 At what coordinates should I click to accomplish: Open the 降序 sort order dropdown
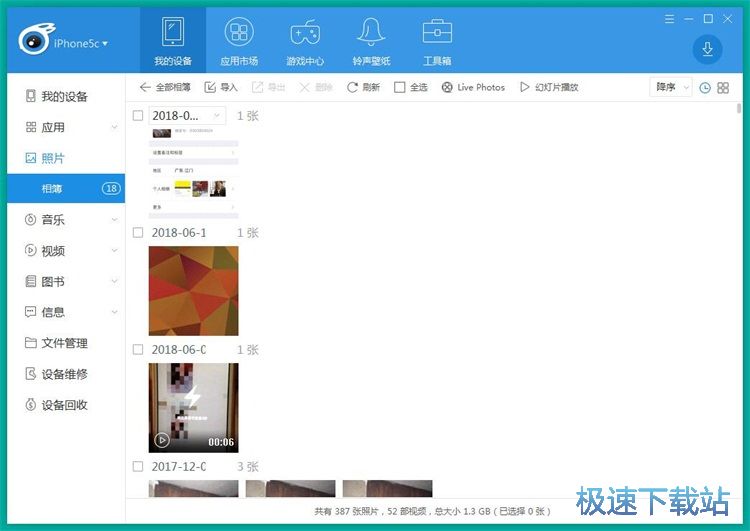(x=670, y=88)
